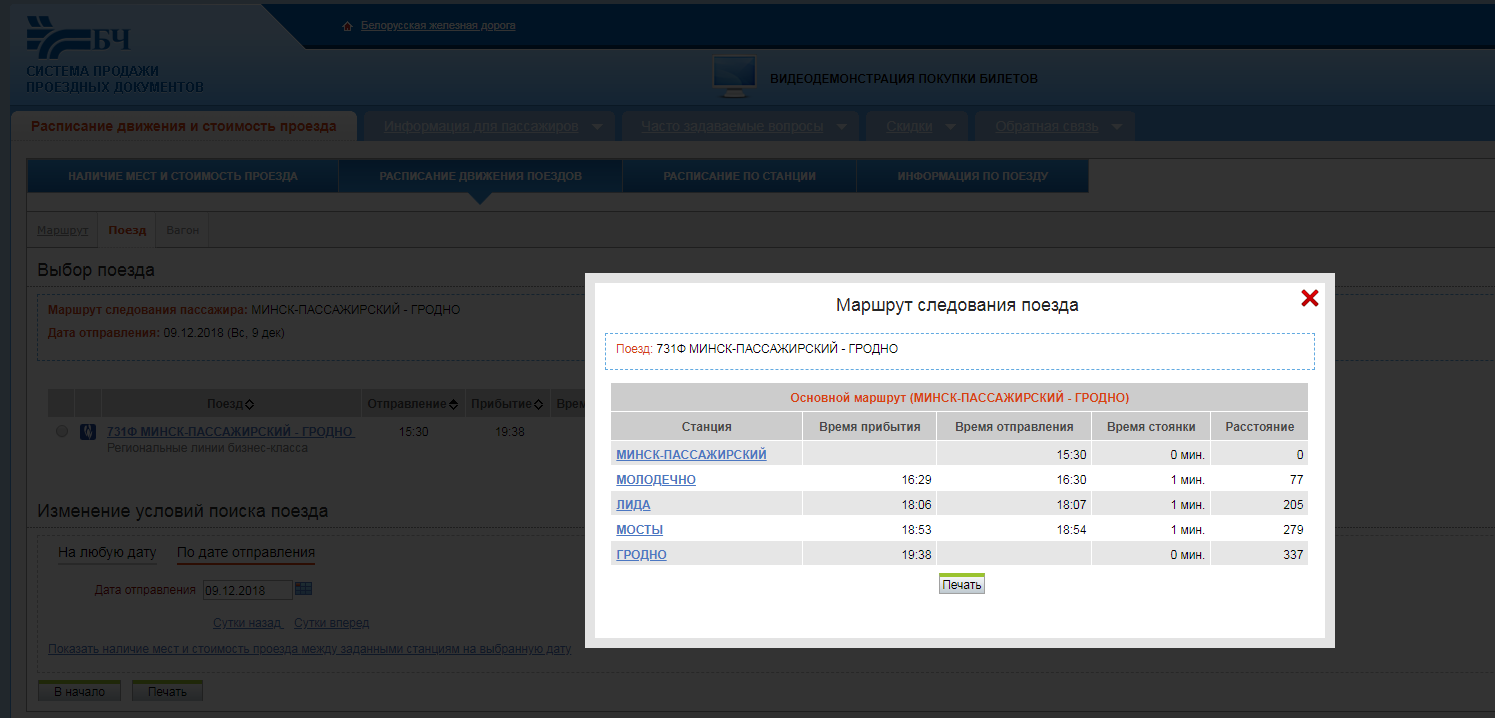This screenshot has width=1495, height=718.
Task: Select the На любую дату option
Action: coord(107,552)
